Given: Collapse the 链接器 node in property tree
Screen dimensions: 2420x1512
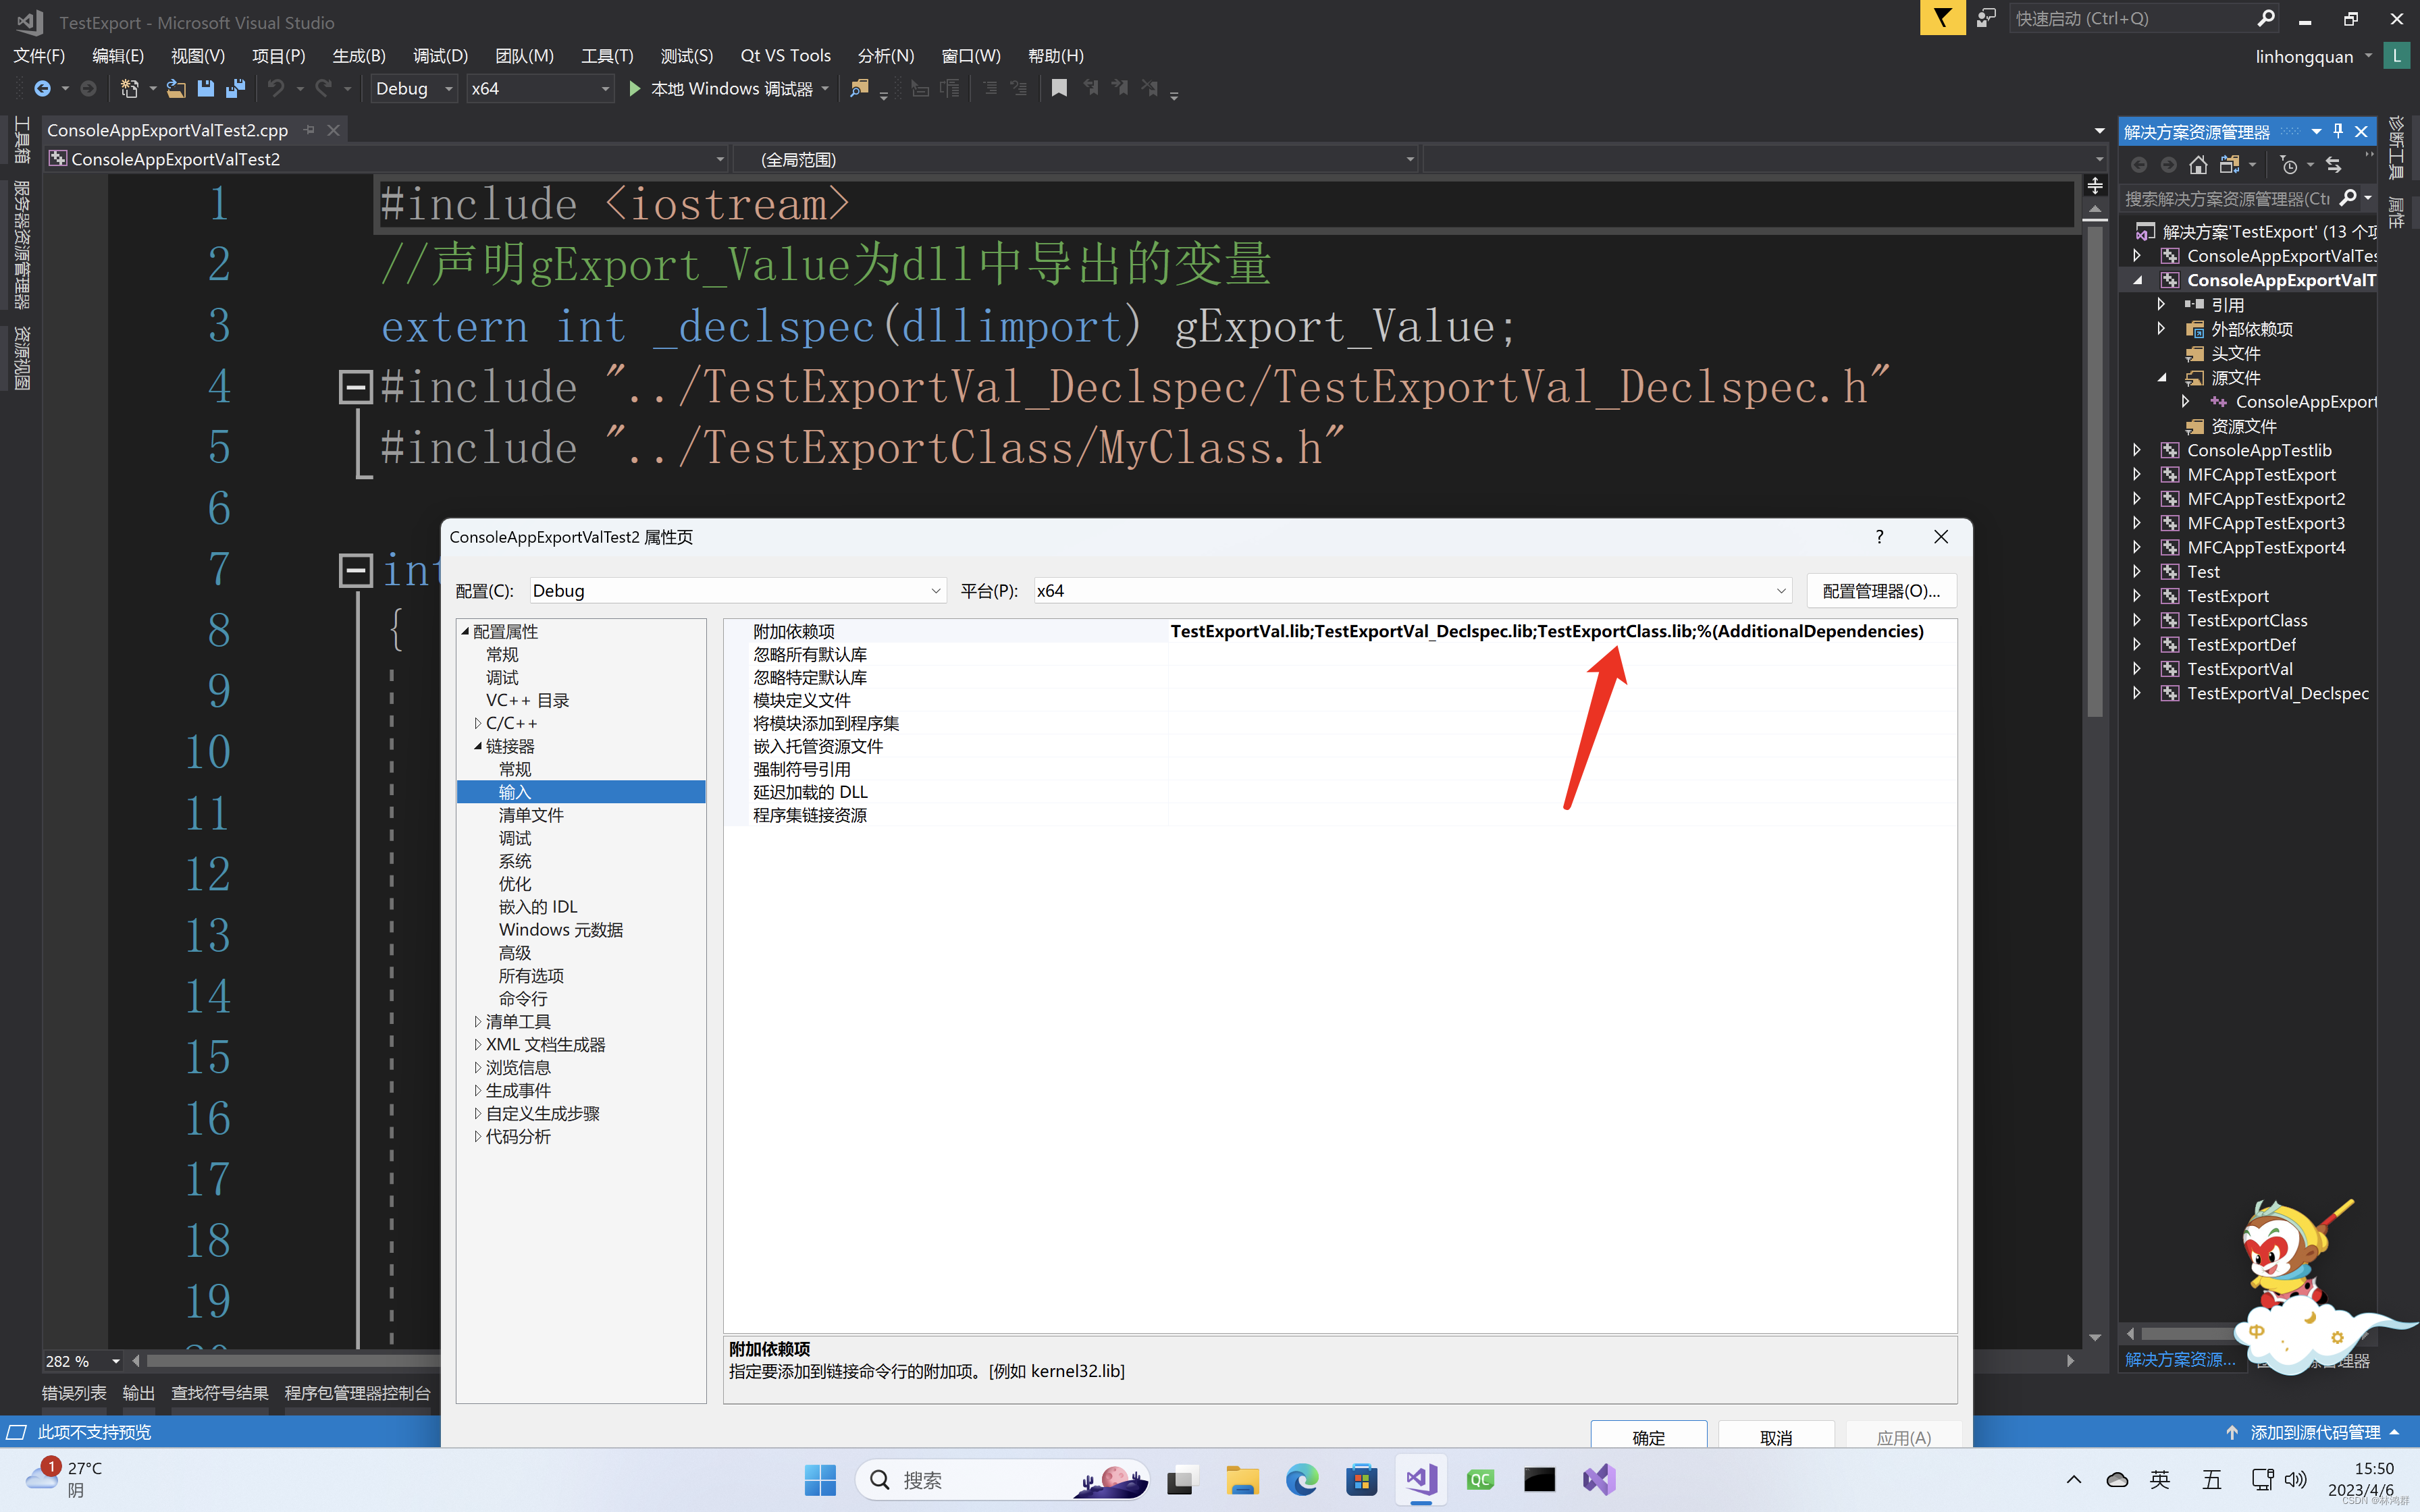Looking at the screenshot, I should (x=477, y=746).
